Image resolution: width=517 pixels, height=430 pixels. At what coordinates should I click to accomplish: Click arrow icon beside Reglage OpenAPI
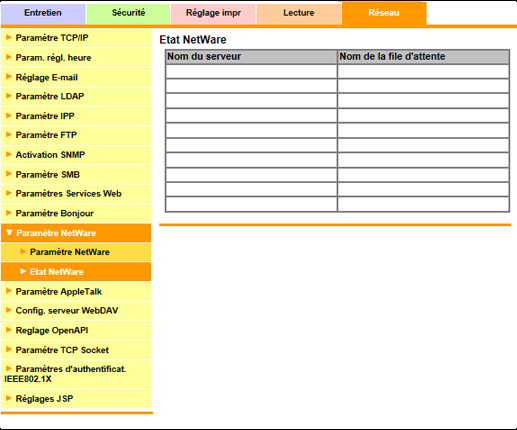[9, 330]
